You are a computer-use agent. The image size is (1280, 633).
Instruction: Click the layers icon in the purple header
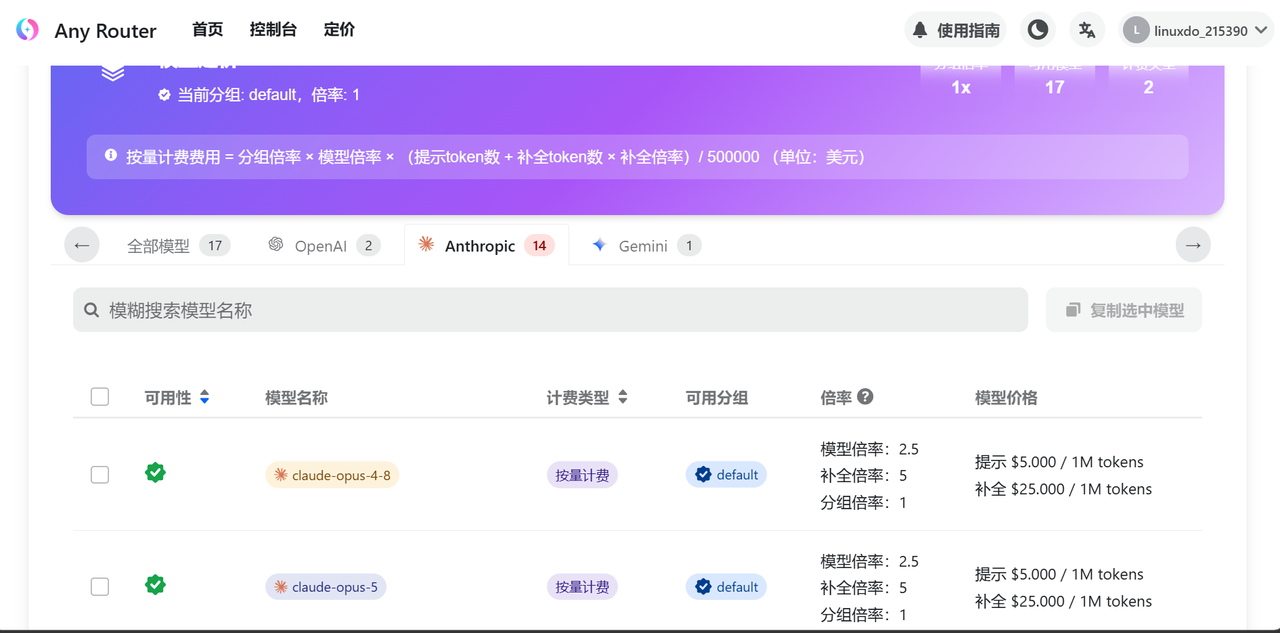click(x=113, y=73)
